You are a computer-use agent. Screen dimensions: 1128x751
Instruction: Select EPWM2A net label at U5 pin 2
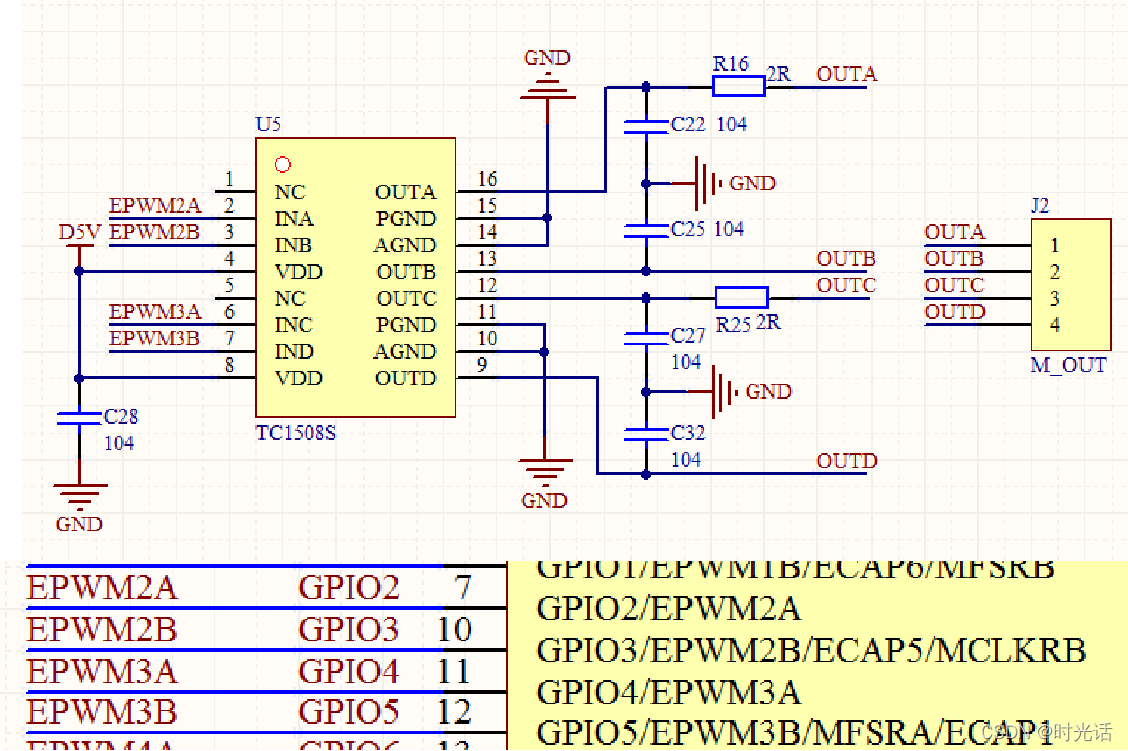[x=155, y=206]
